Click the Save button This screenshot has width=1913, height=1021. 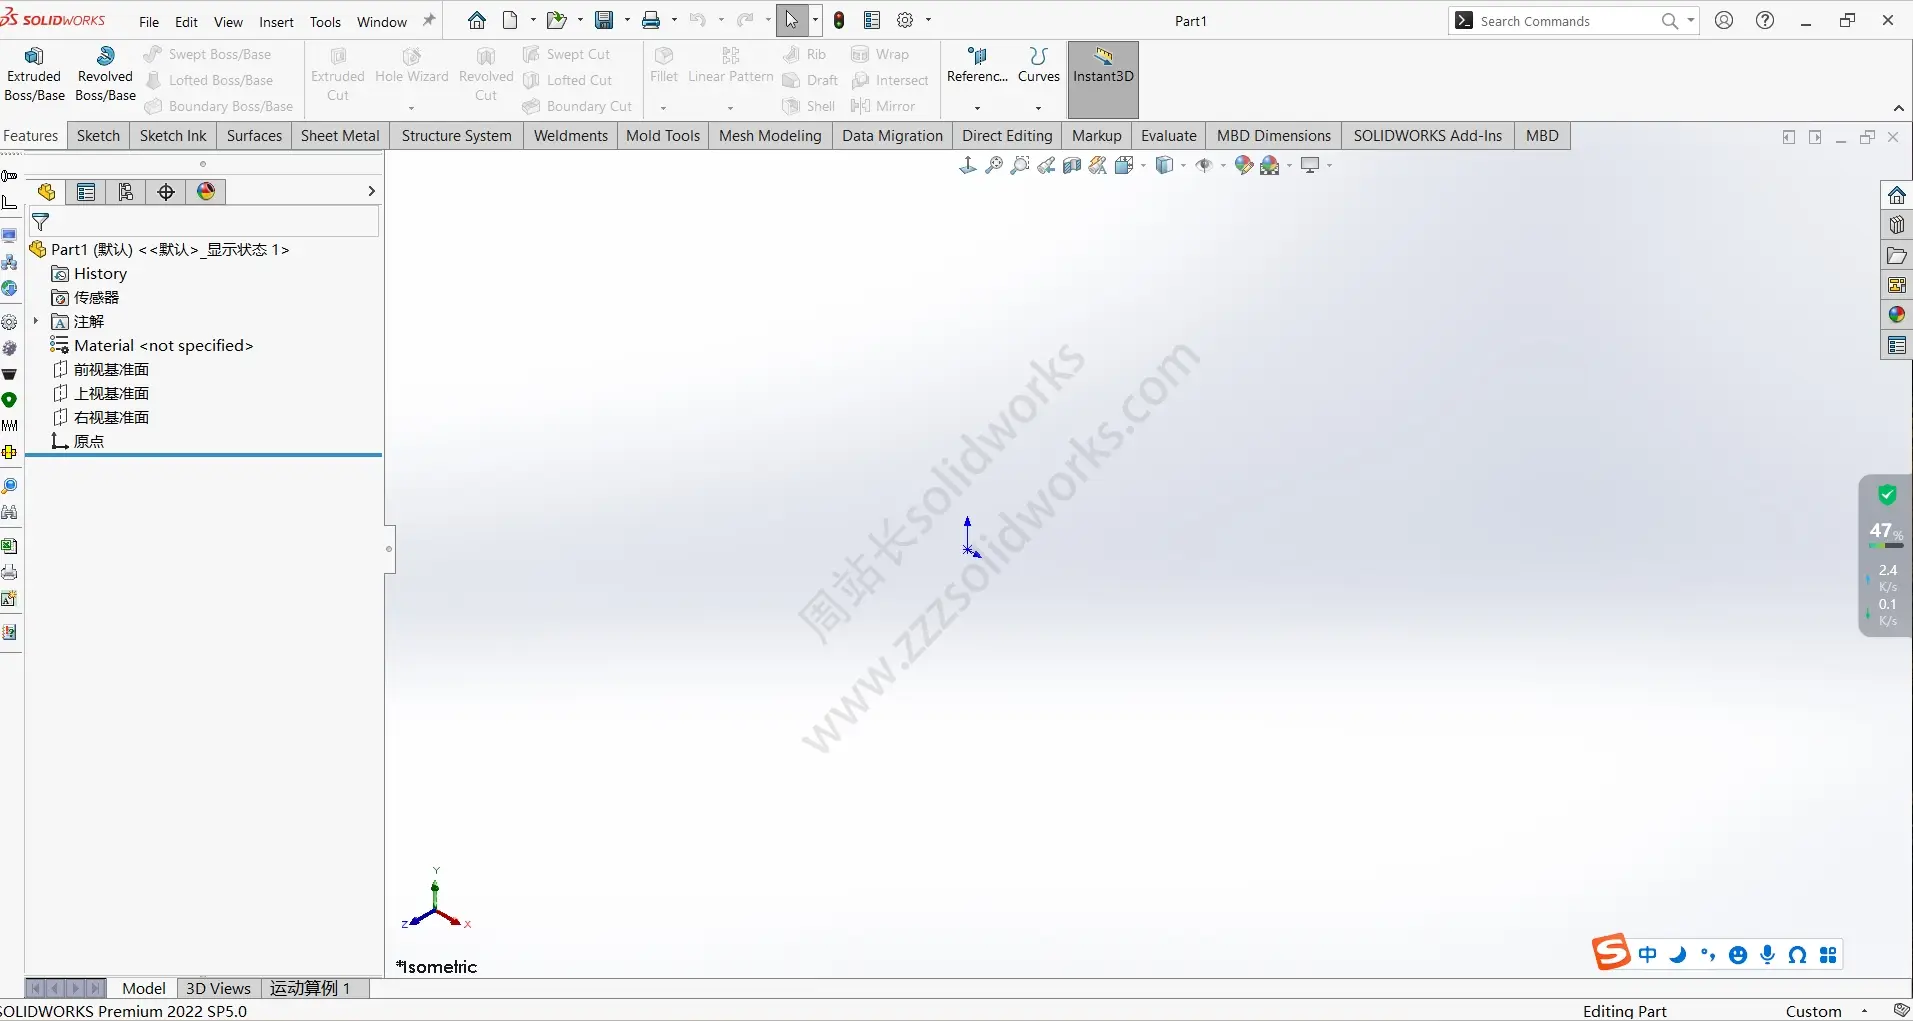[x=605, y=19]
